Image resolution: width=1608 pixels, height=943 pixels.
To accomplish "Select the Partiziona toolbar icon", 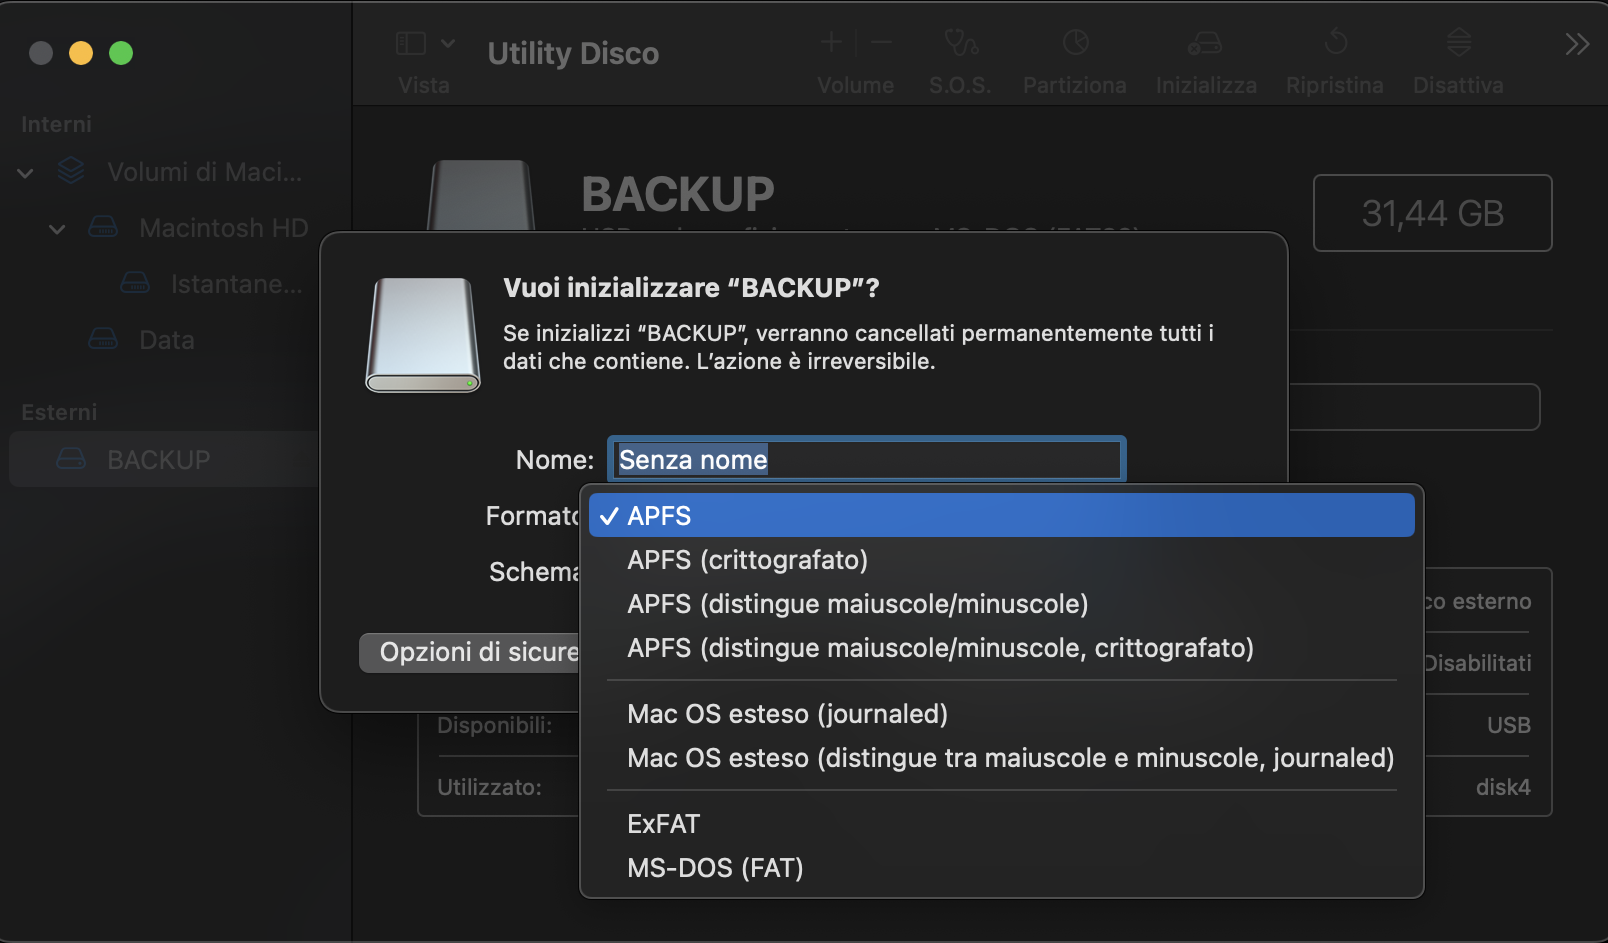I will [x=1074, y=55].
